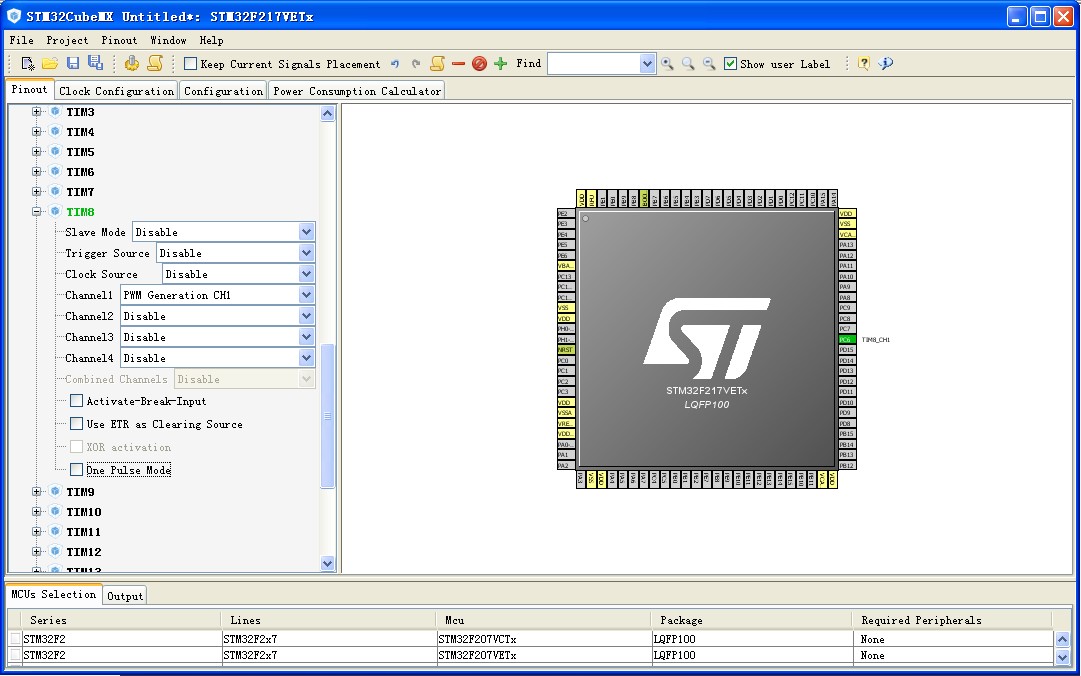This screenshot has width=1081, height=676.
Task: Click the Save Project As icon
Action: (95, 63)
